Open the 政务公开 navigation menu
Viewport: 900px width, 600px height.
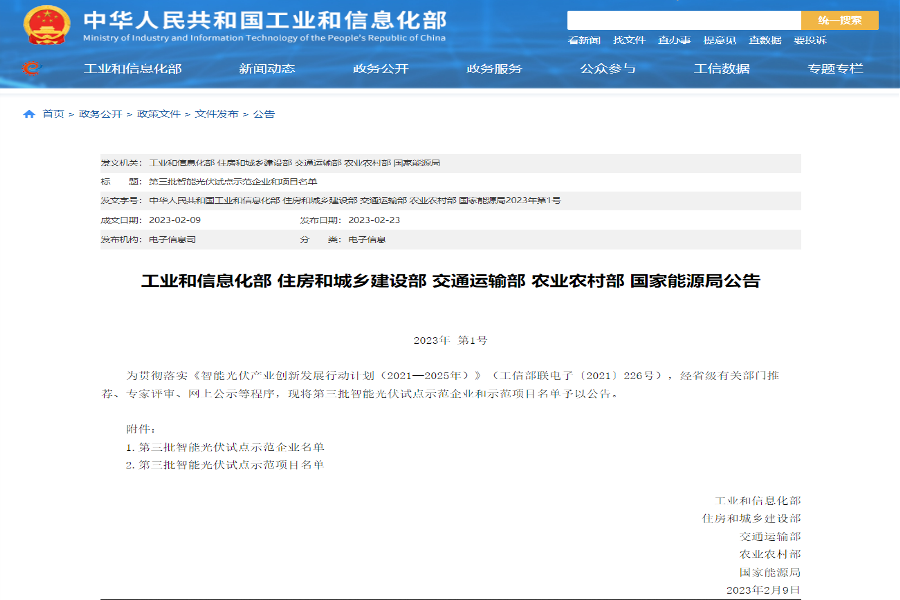381,69
